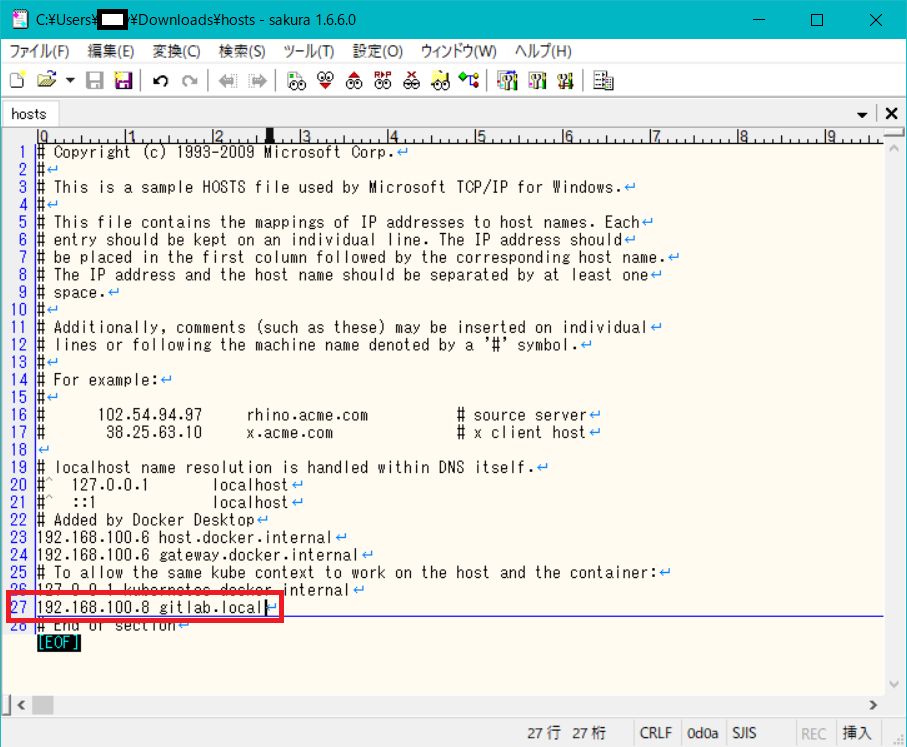Click 'x.acme.com' on line 17

(290, 432)
